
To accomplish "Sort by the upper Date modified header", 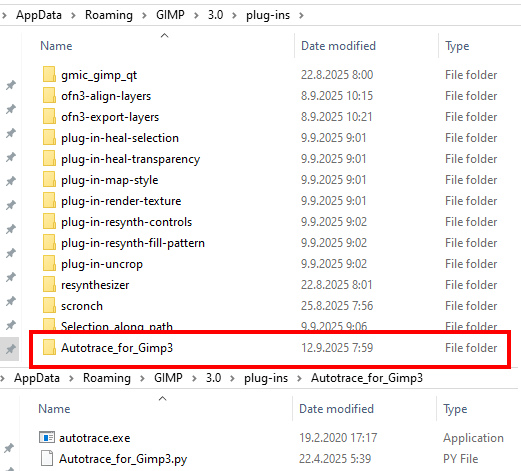I will tap(338, 46).
